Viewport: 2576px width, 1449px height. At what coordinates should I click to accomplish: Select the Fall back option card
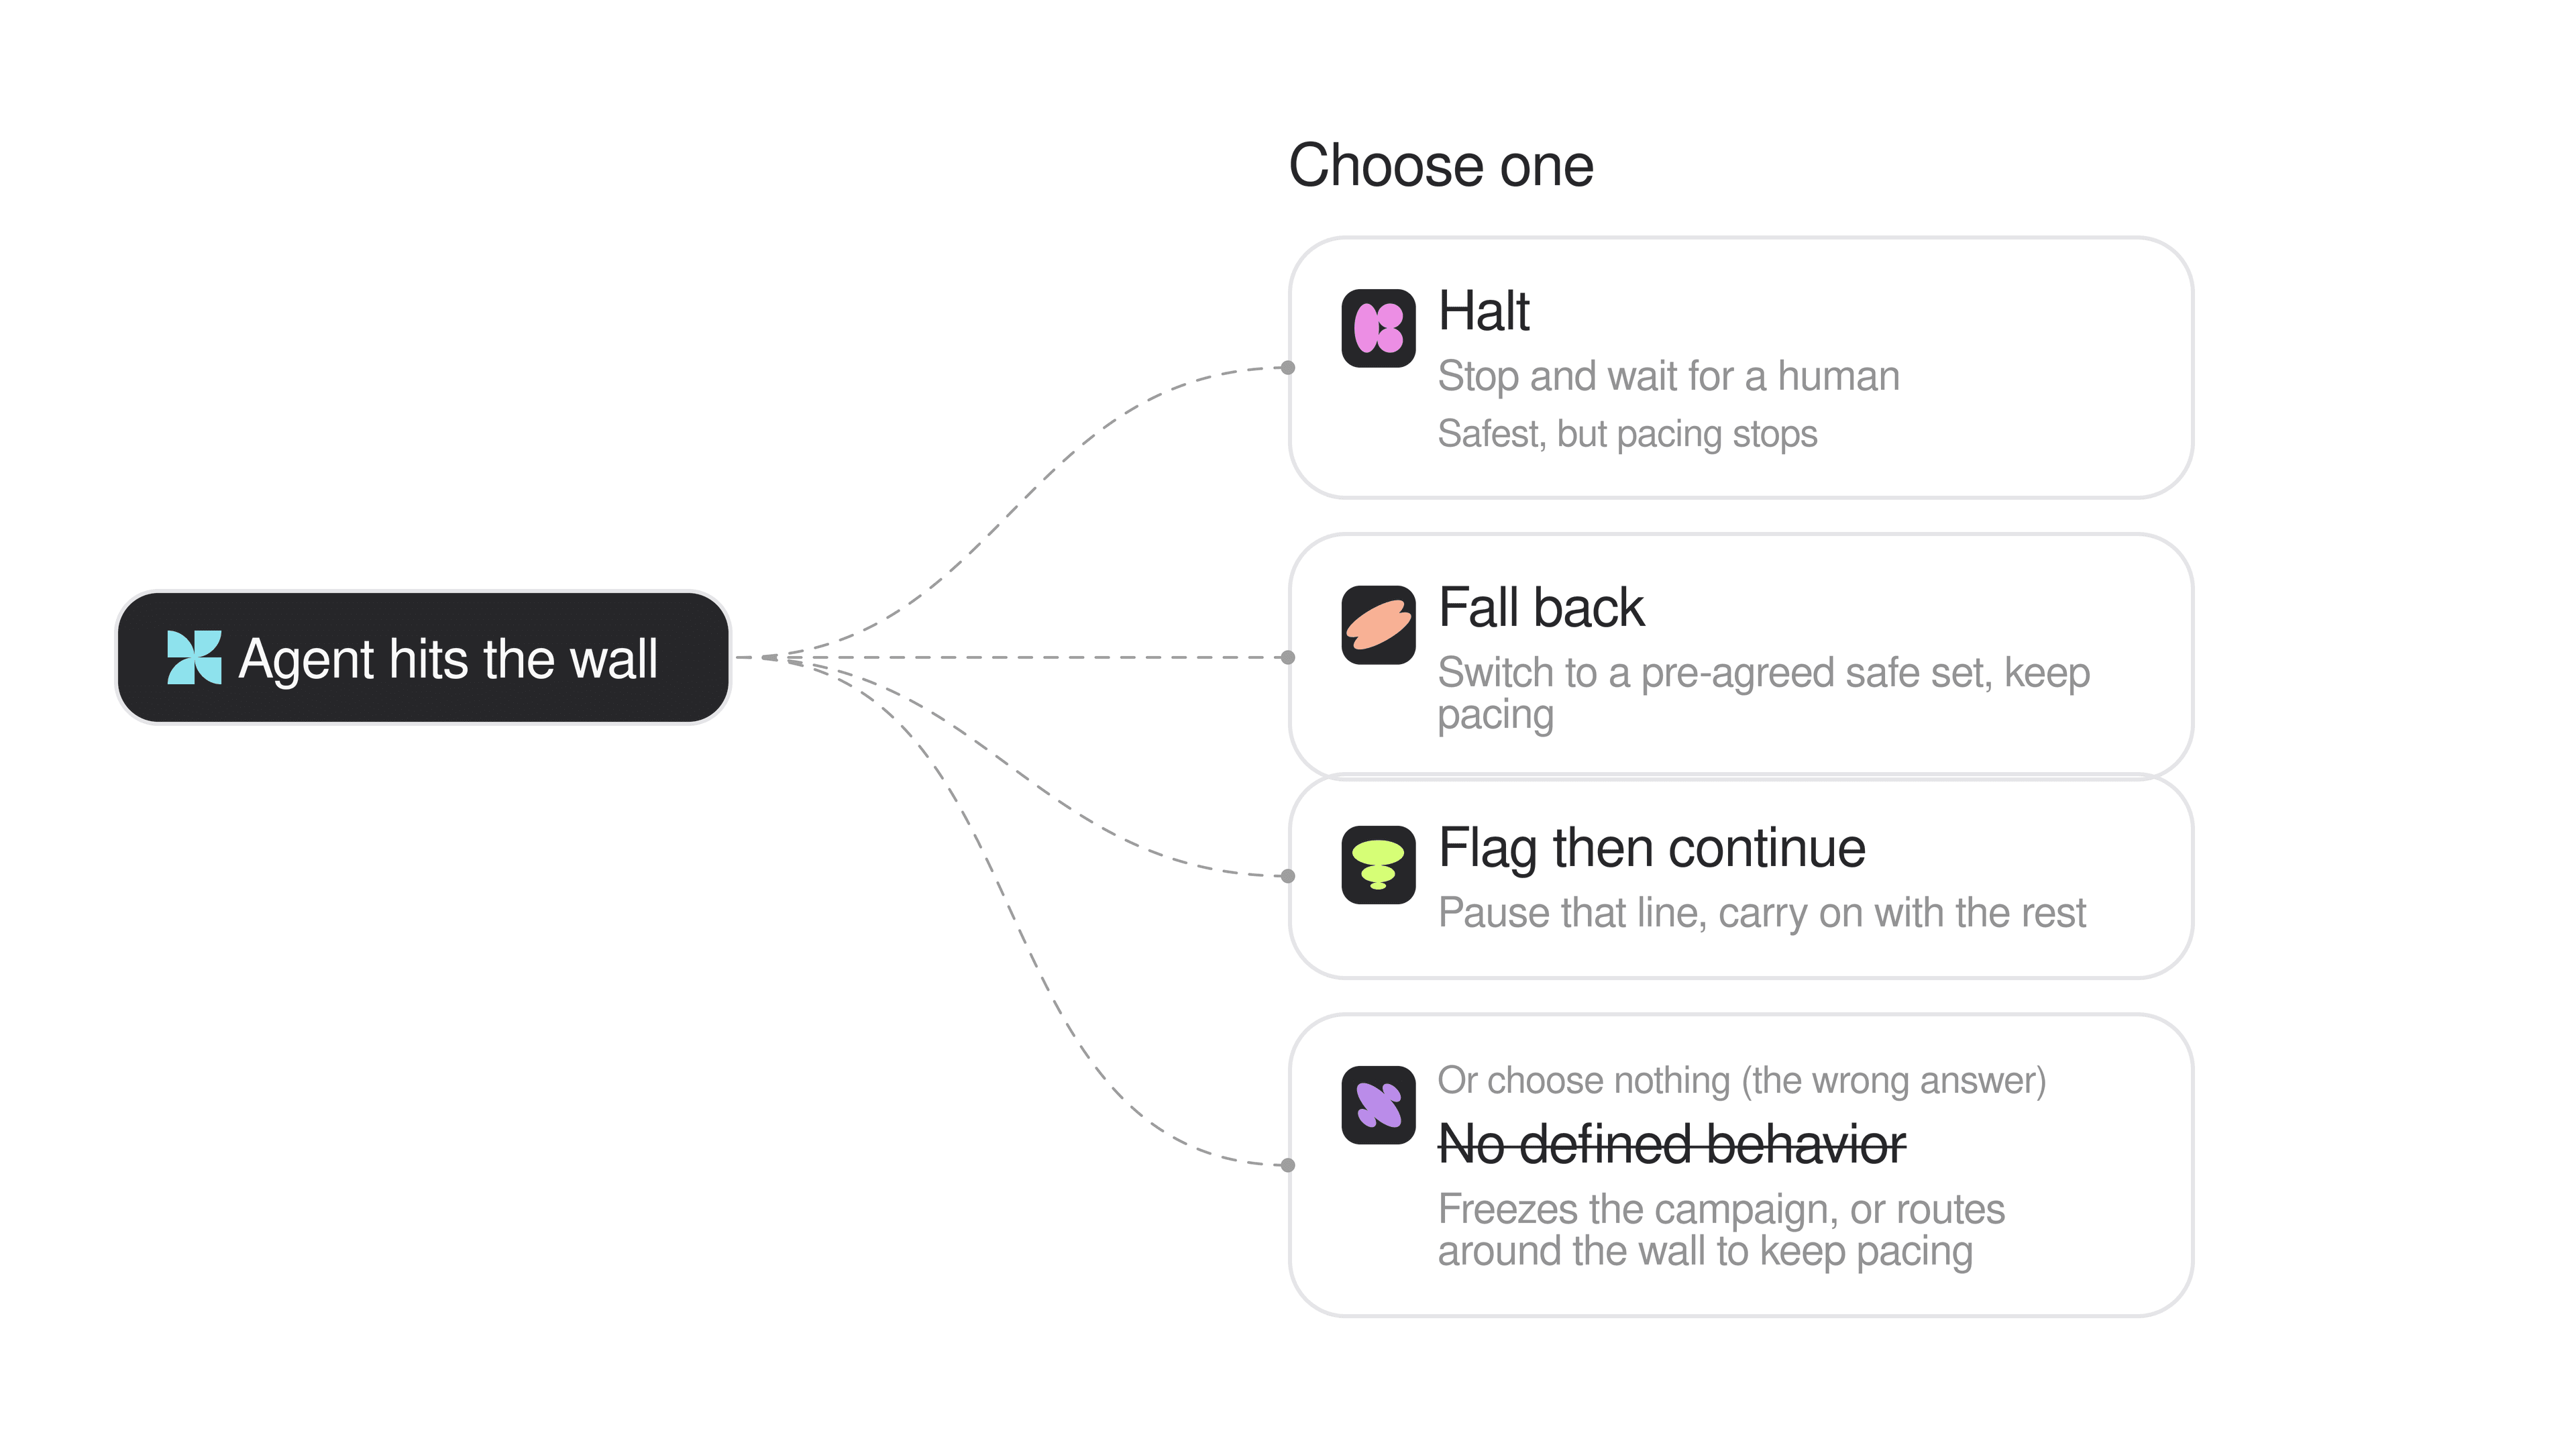point(1741,655)
